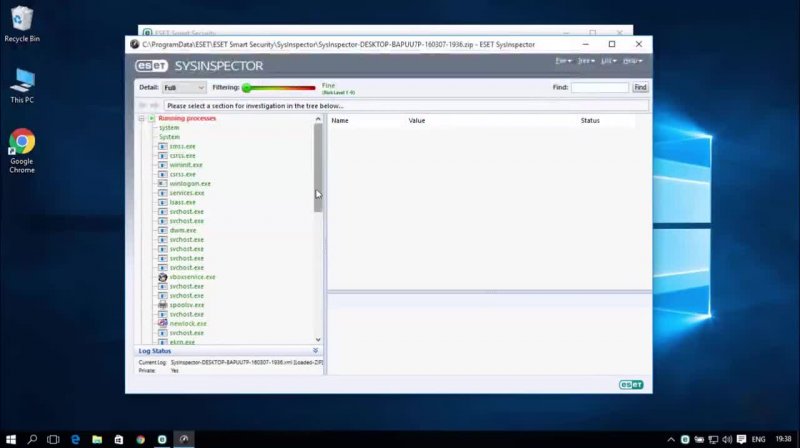This screenshot has height=448, width=800.
Task: Click the back navigation arrow
Action: (x=141, y=105)
